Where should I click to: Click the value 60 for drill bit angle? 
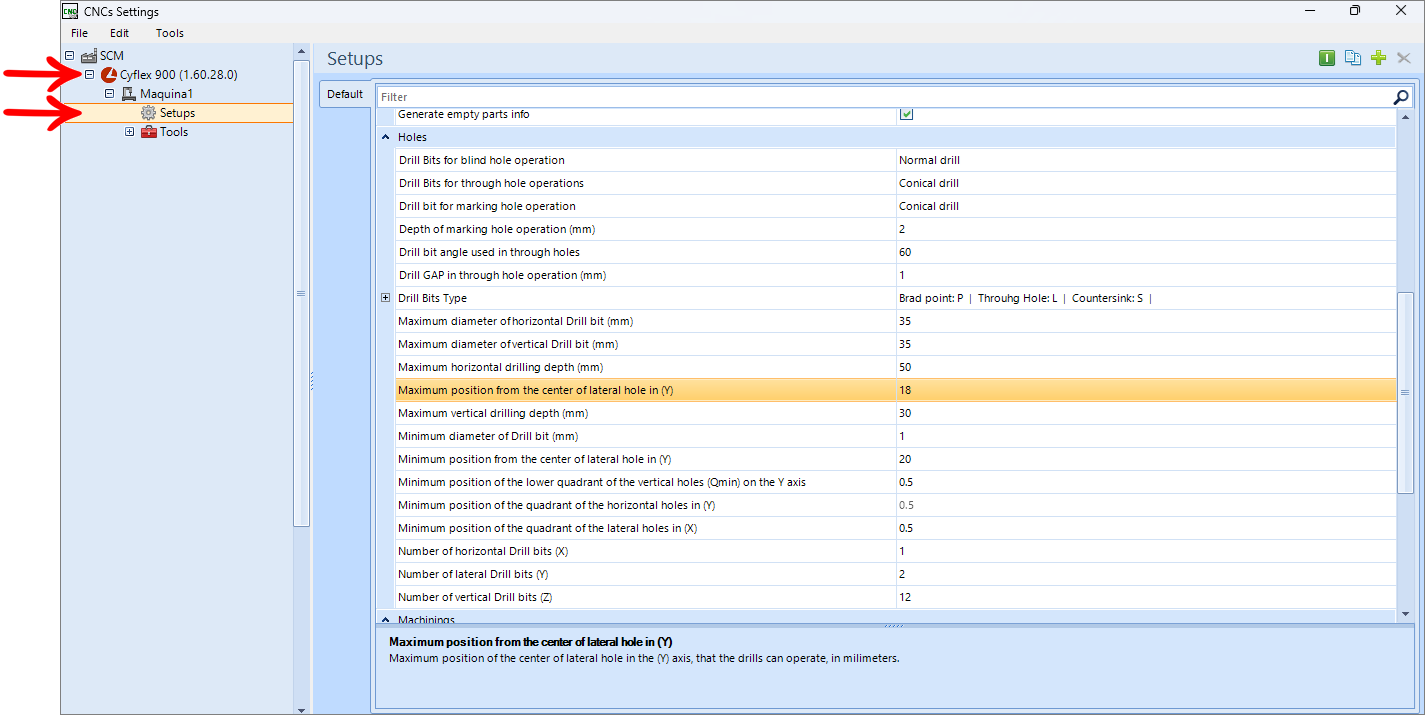905,252
